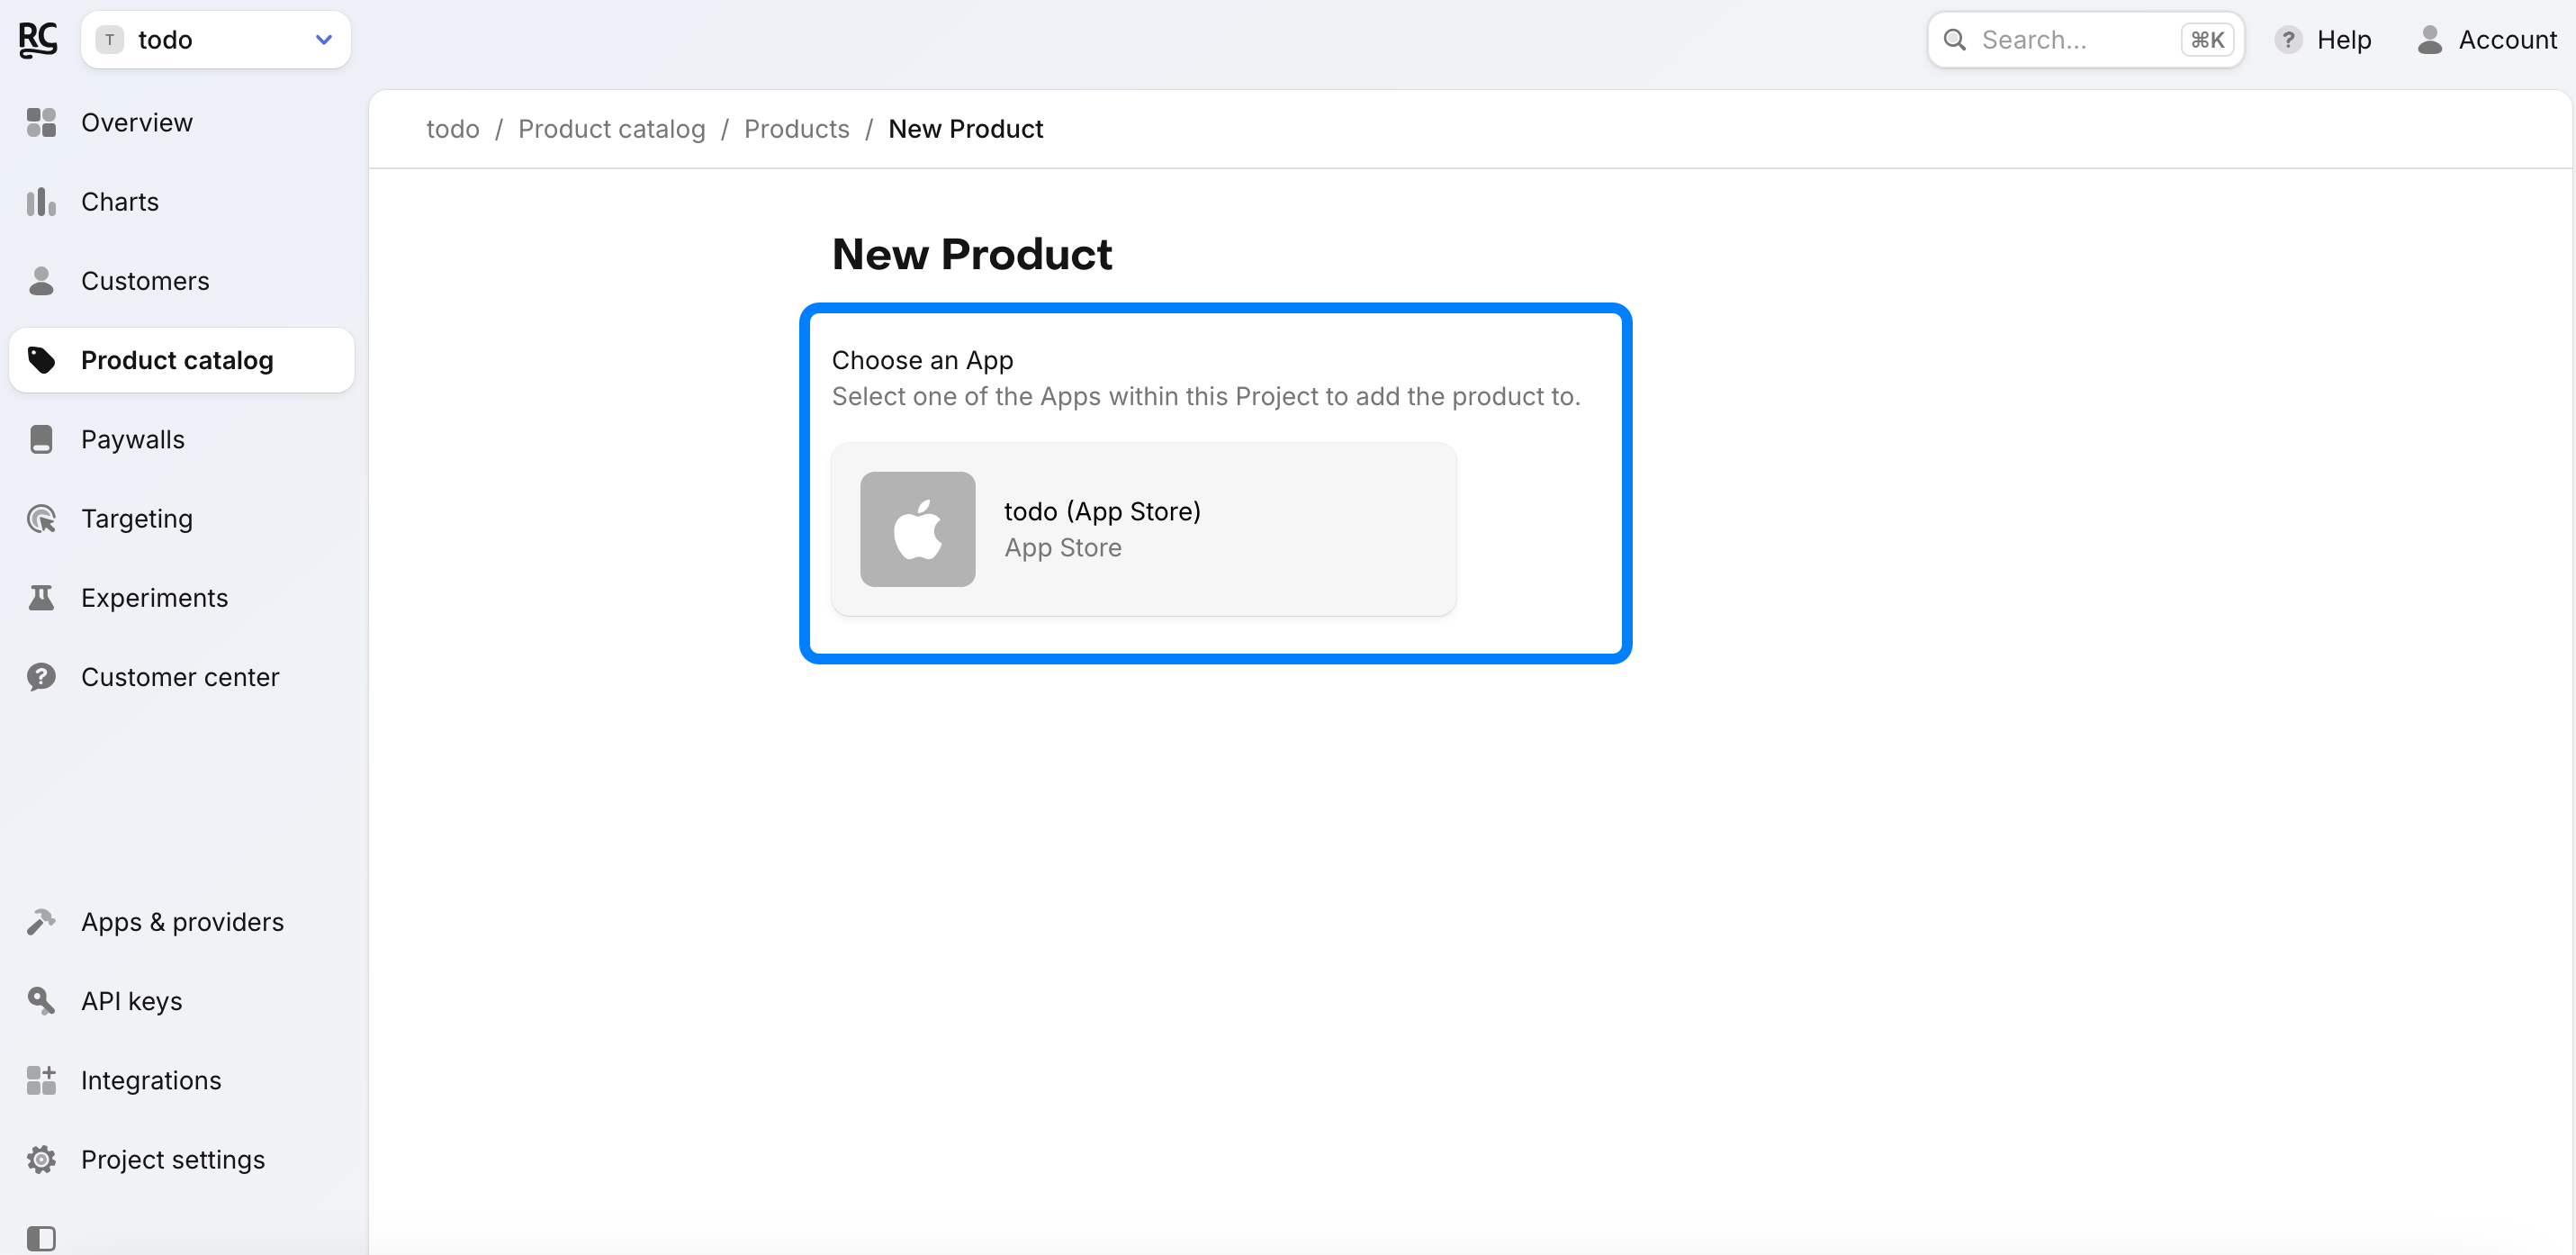The width and height of the screenshot is (2576, 1255).
Task: Open the Account menu
Action: click(2486, 39)
